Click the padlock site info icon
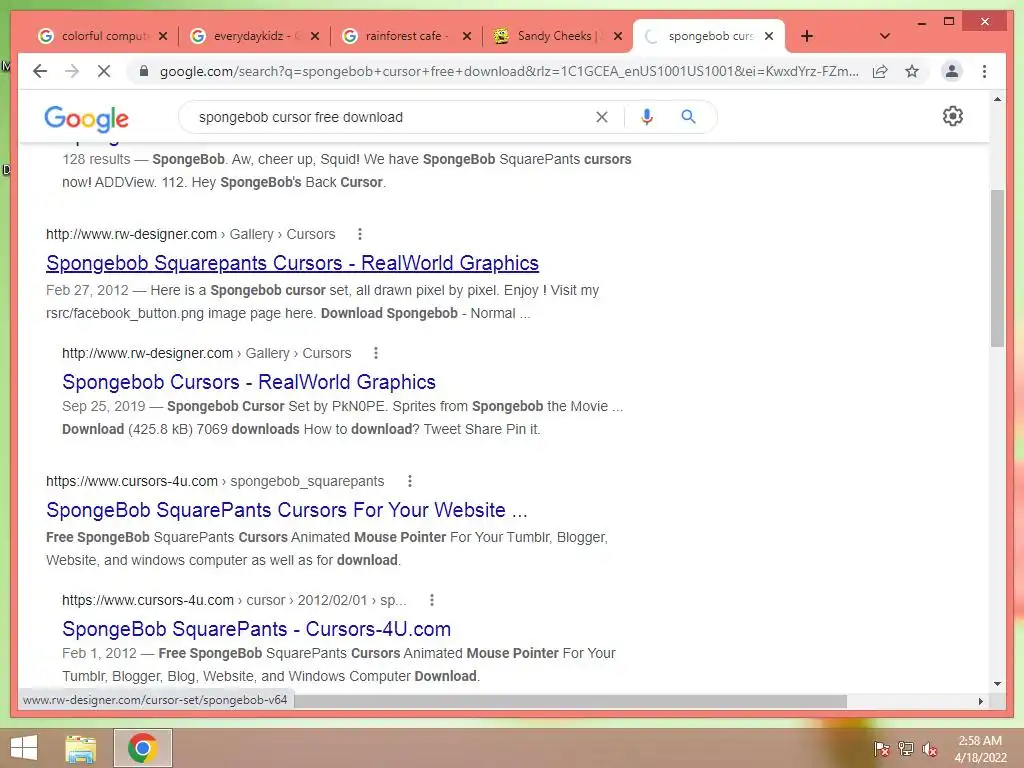The height and width of the screenshot is (768, 1024). click(144, 71)
